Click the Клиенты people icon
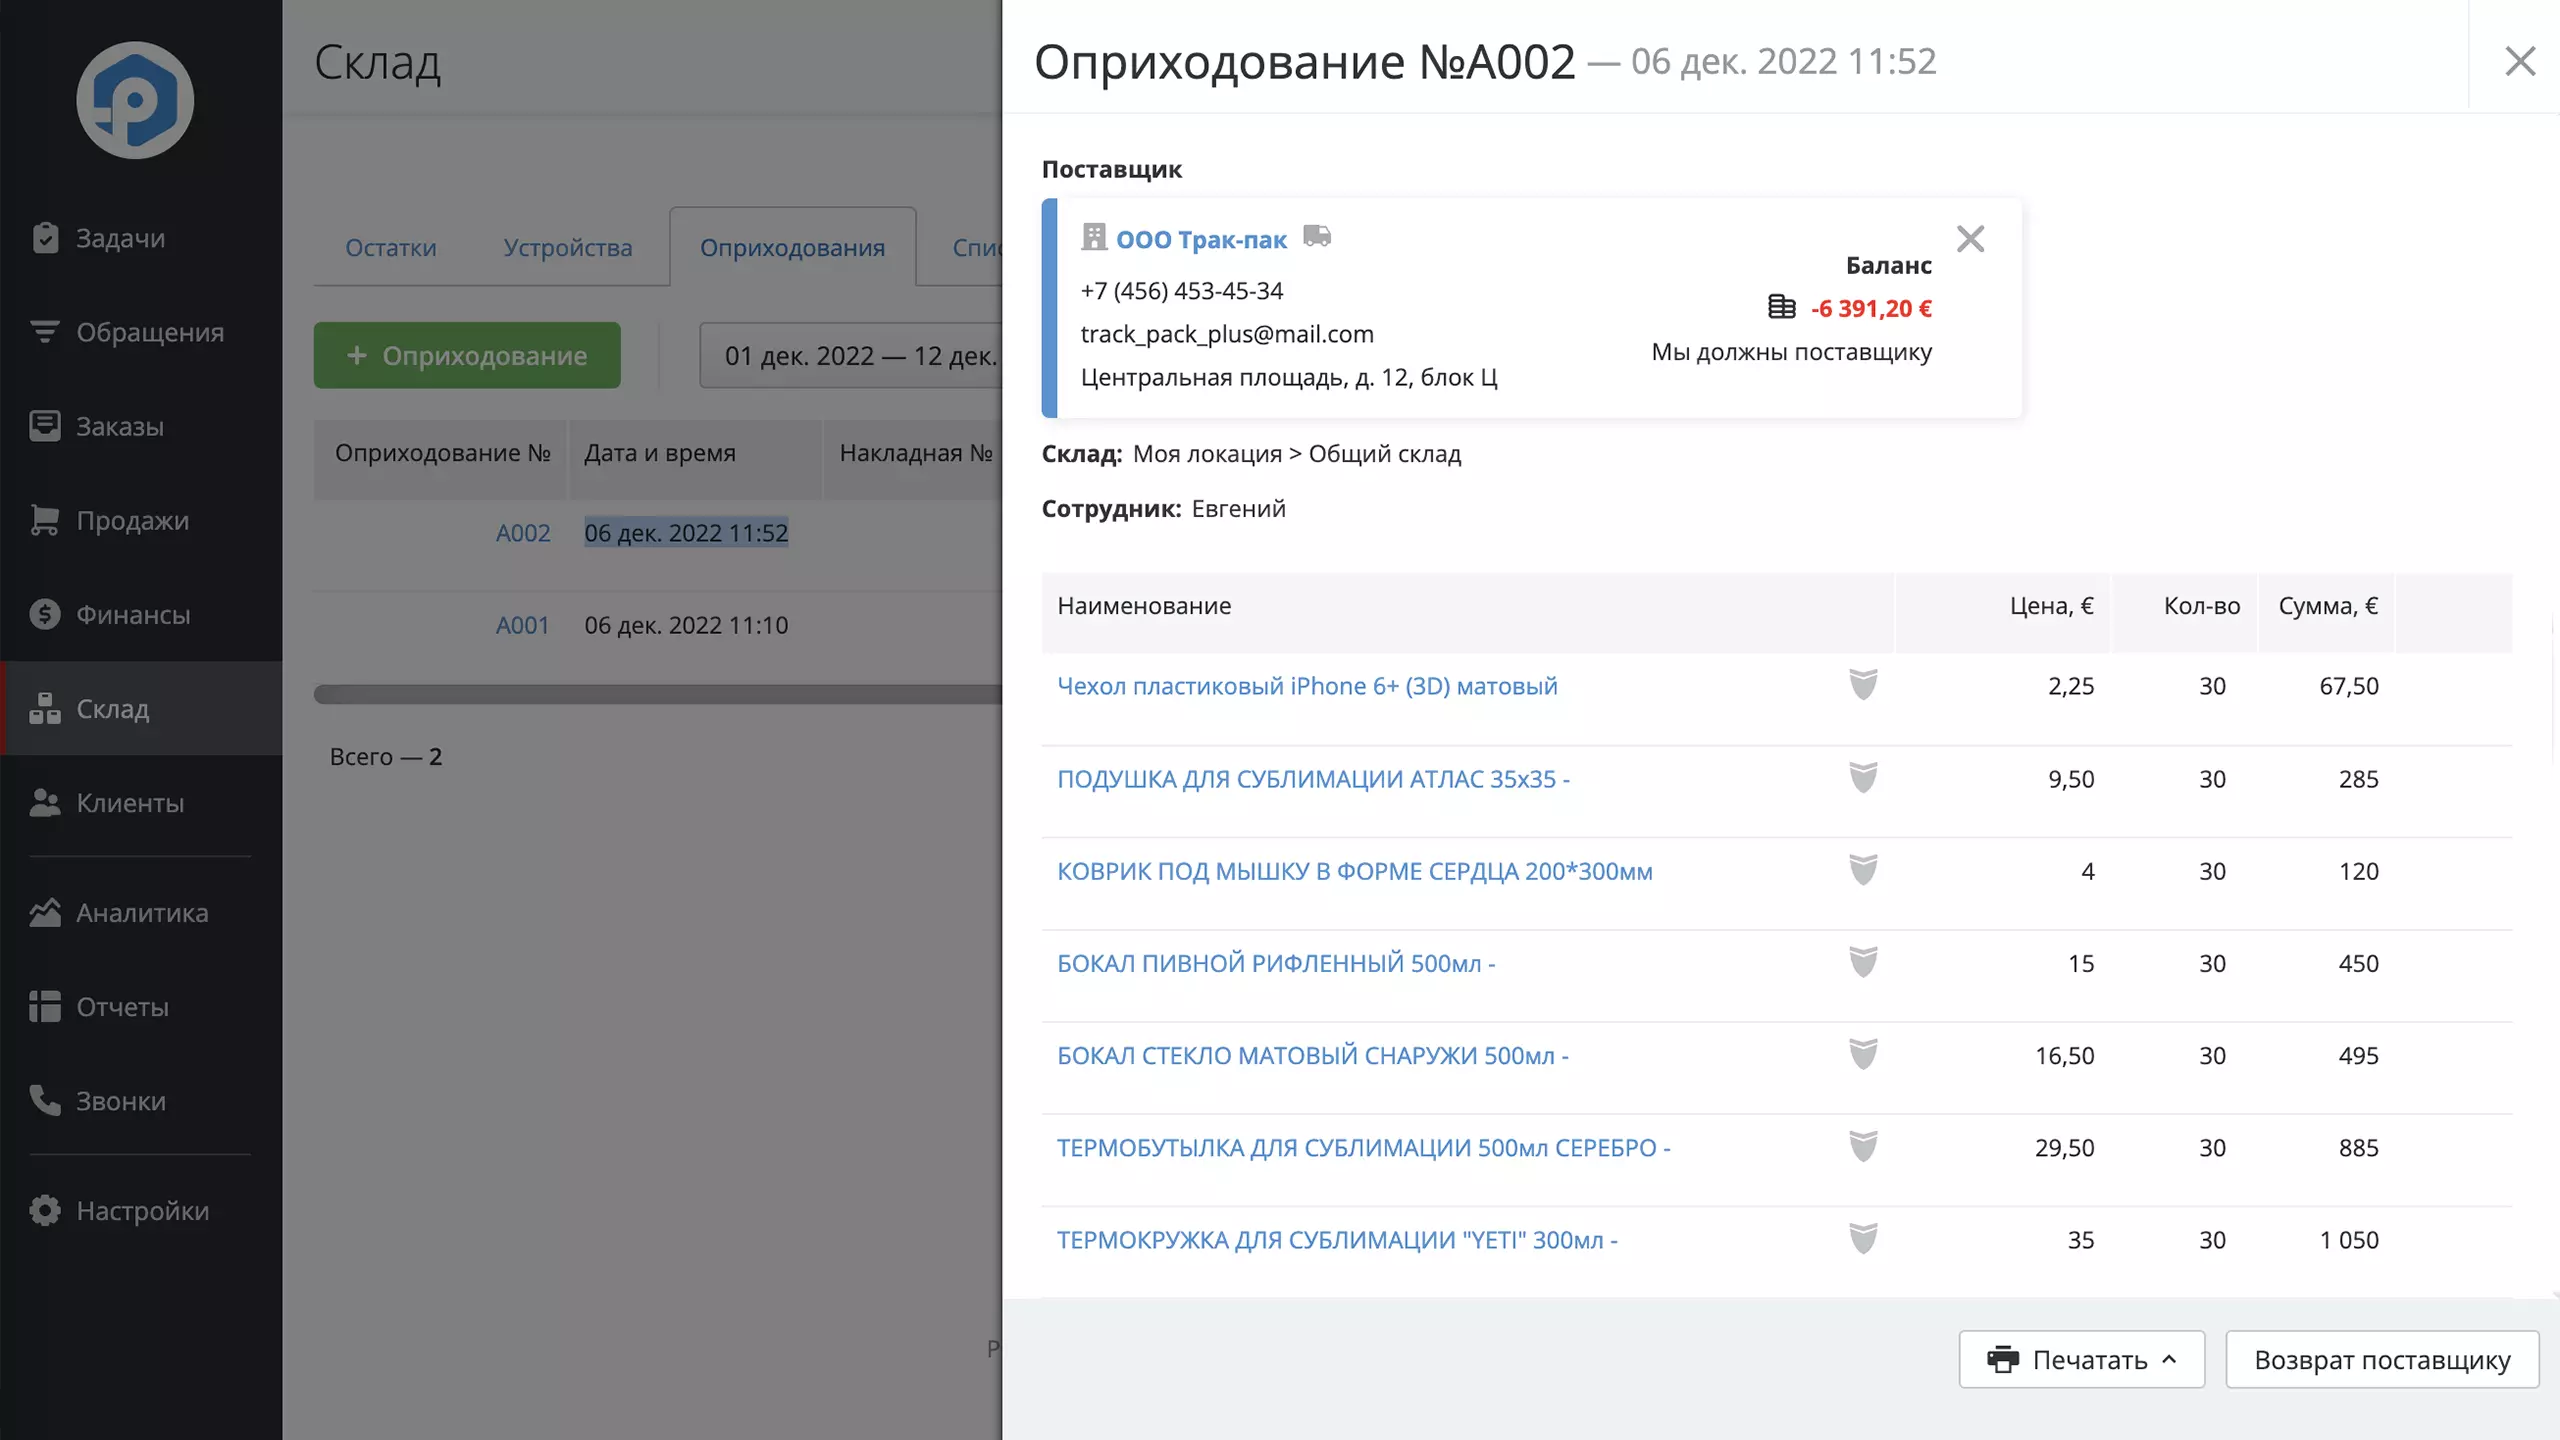This screenshot has height=1440, width=2560. click(45, 802)
